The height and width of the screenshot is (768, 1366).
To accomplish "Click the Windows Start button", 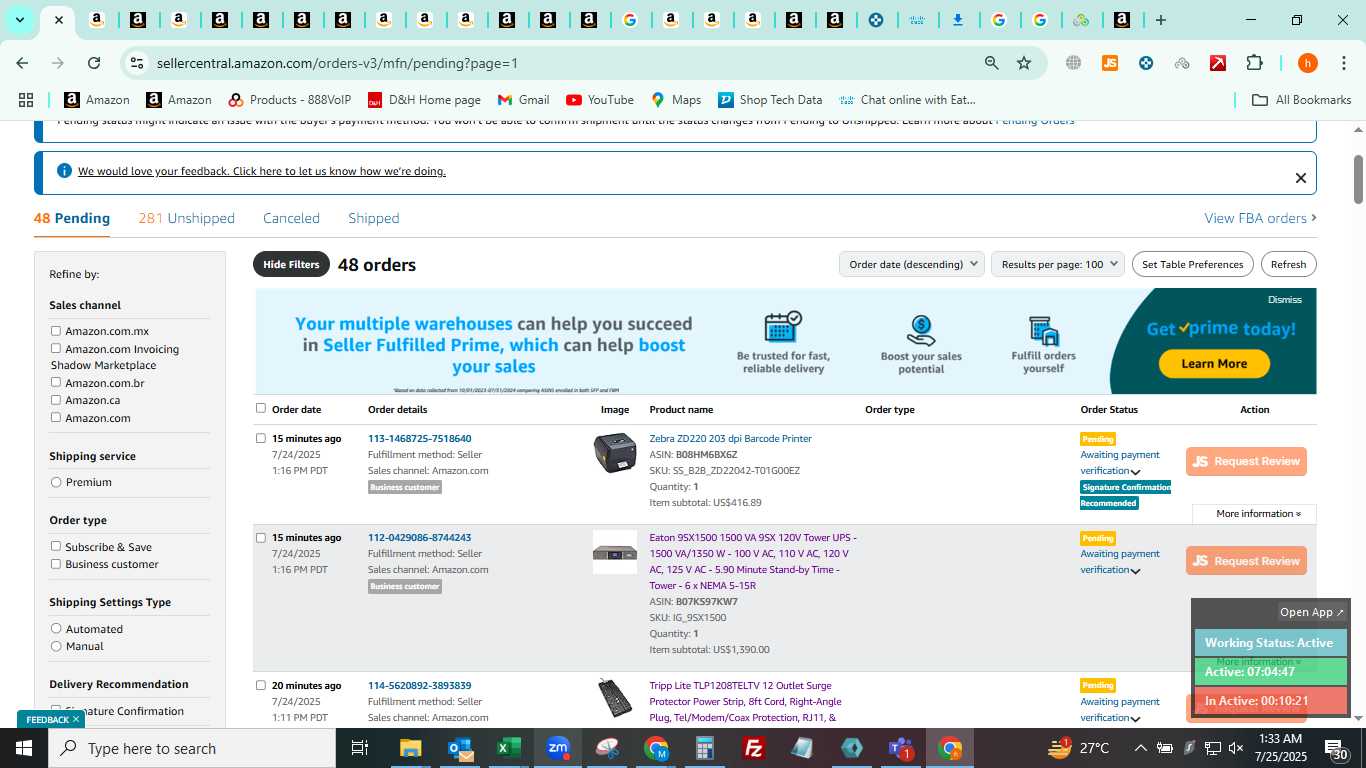I will (23, 748).
